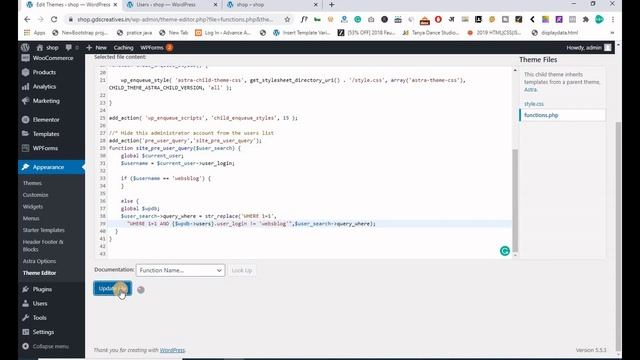The height and width of the screenshot is (360, 640).
Task: Open the Settings menu
Action: pyautogui.click(x=51, y=332)
